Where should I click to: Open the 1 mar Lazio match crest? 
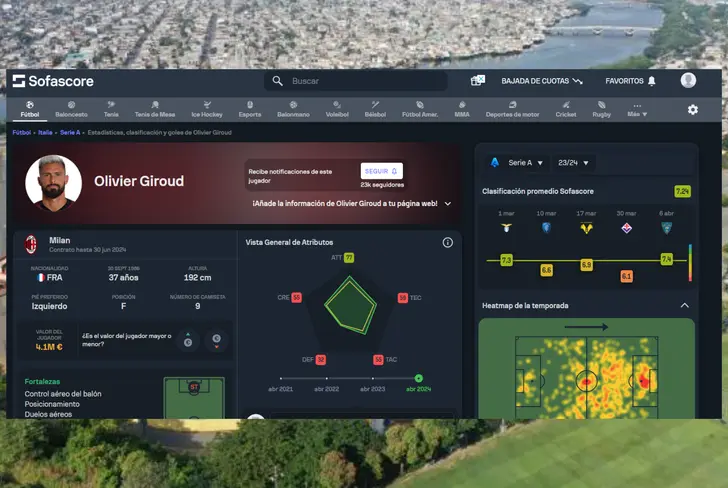tap(506, 228)
